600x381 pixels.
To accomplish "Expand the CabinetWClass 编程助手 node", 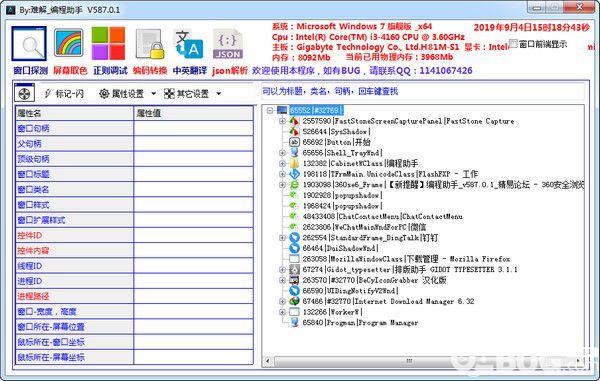I will 282,163.
